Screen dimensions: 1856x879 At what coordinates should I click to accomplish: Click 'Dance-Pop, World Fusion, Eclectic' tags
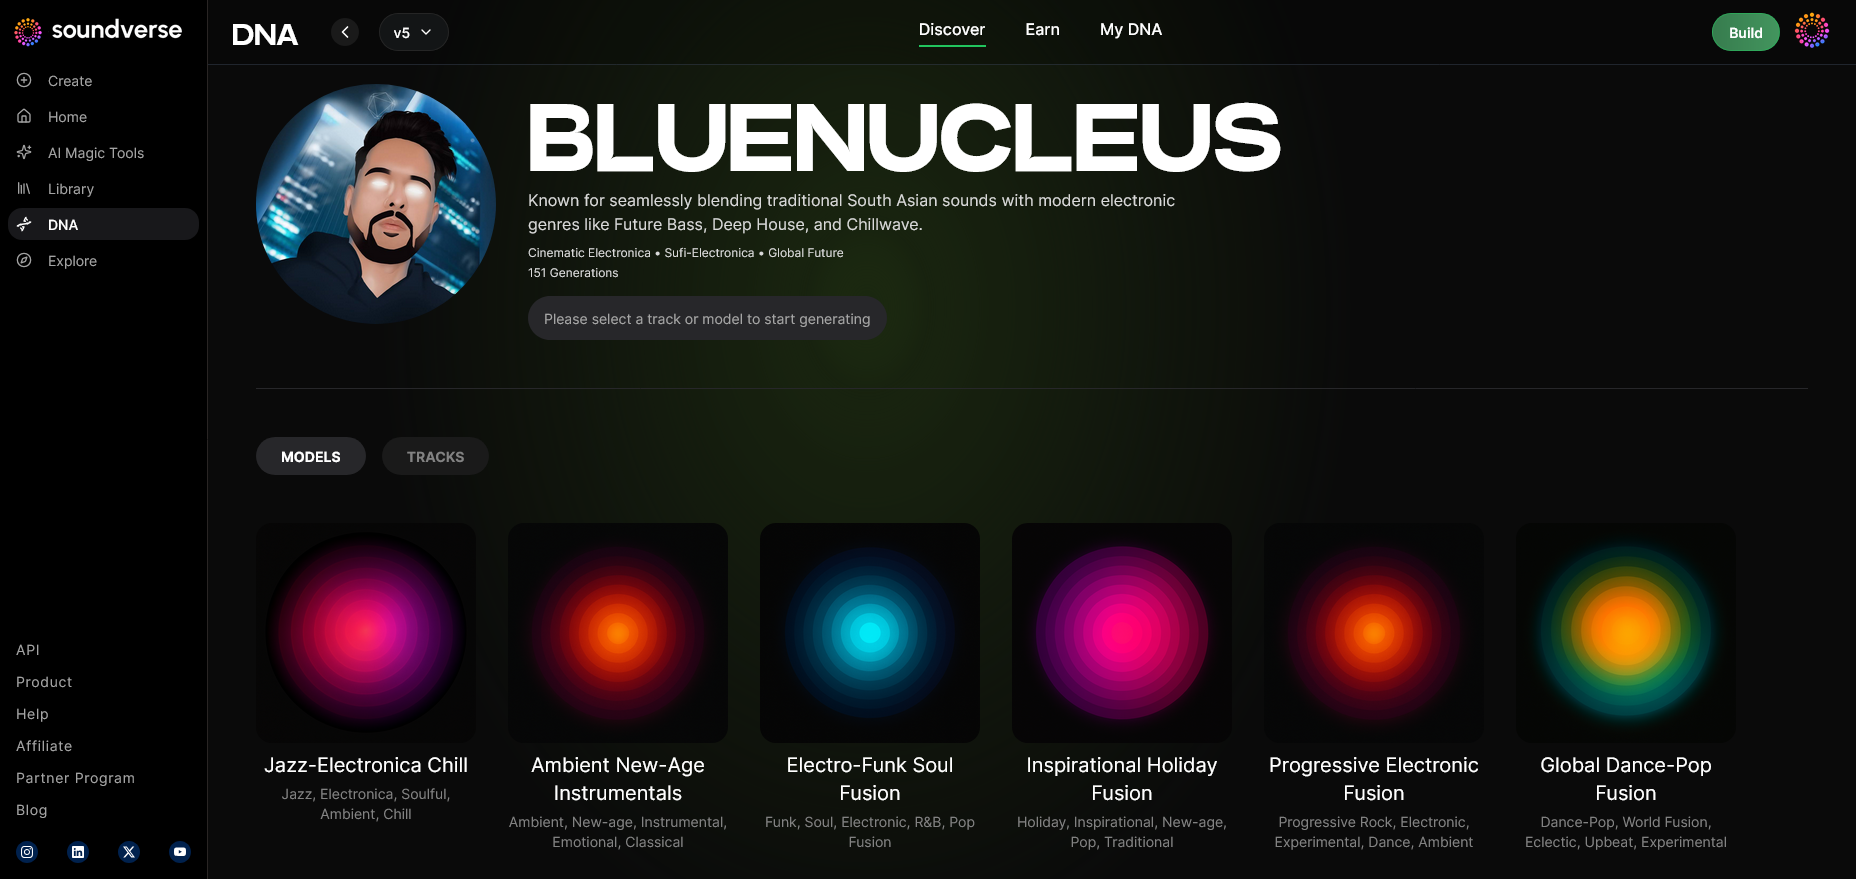point(1626,832)
